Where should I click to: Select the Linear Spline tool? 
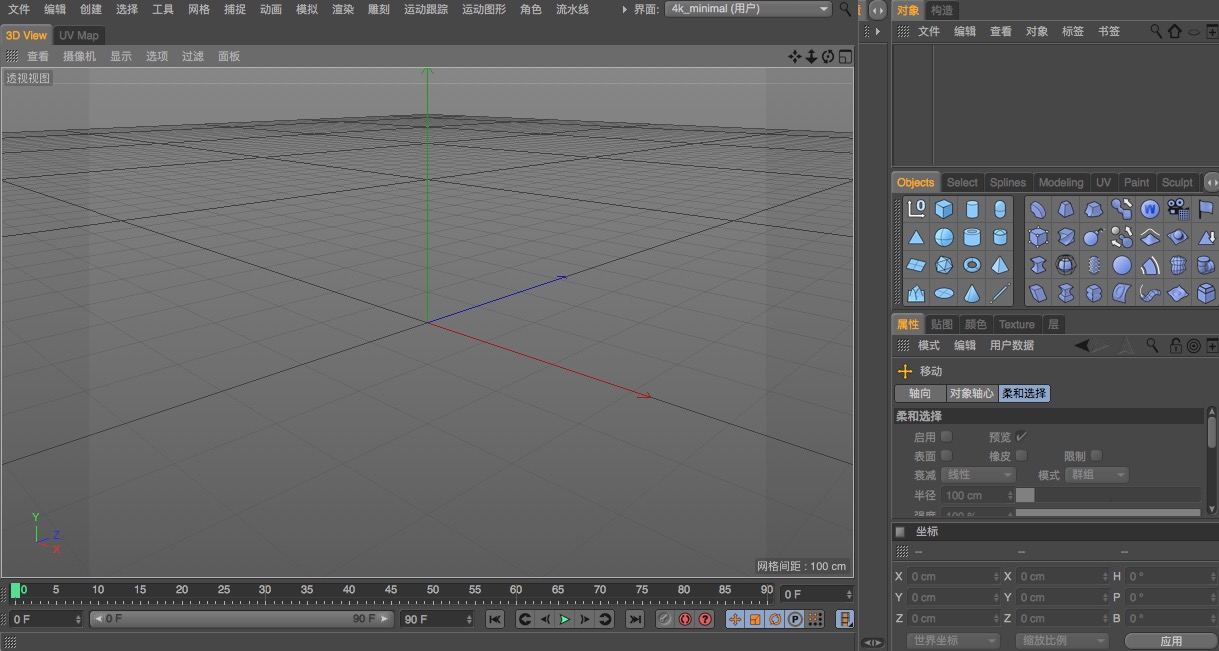(x=1001, y=292)
